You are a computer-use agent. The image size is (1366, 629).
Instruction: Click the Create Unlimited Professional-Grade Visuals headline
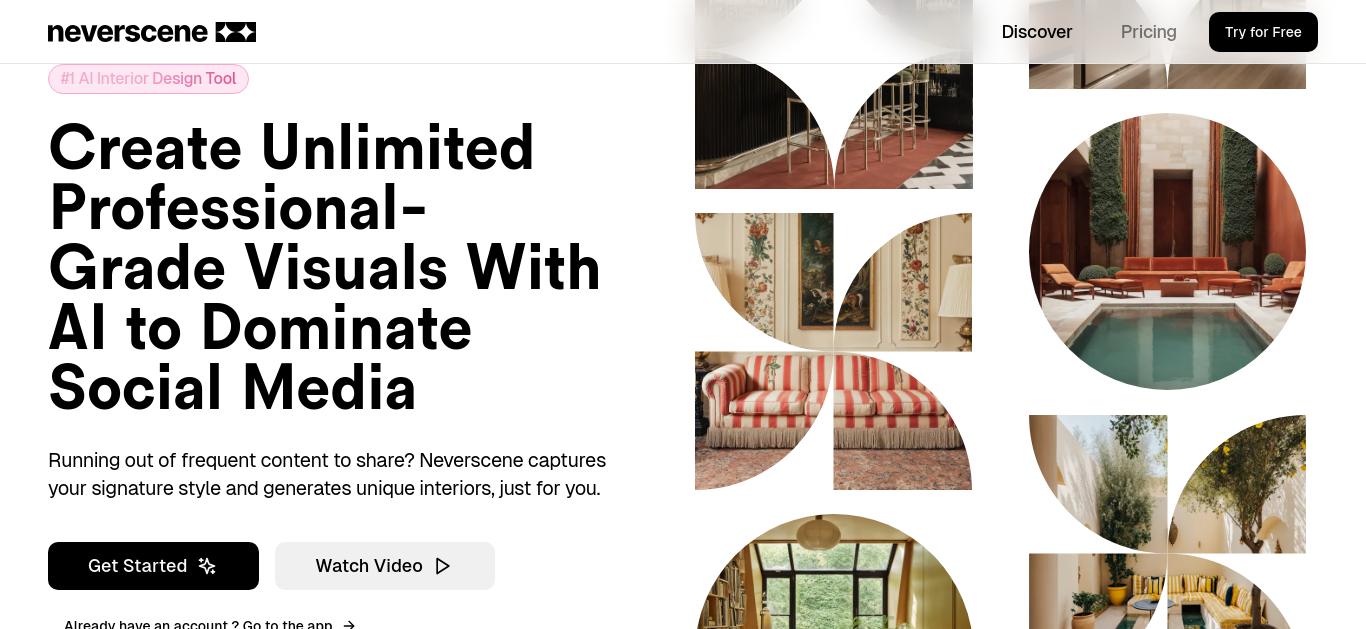(325, 267)
